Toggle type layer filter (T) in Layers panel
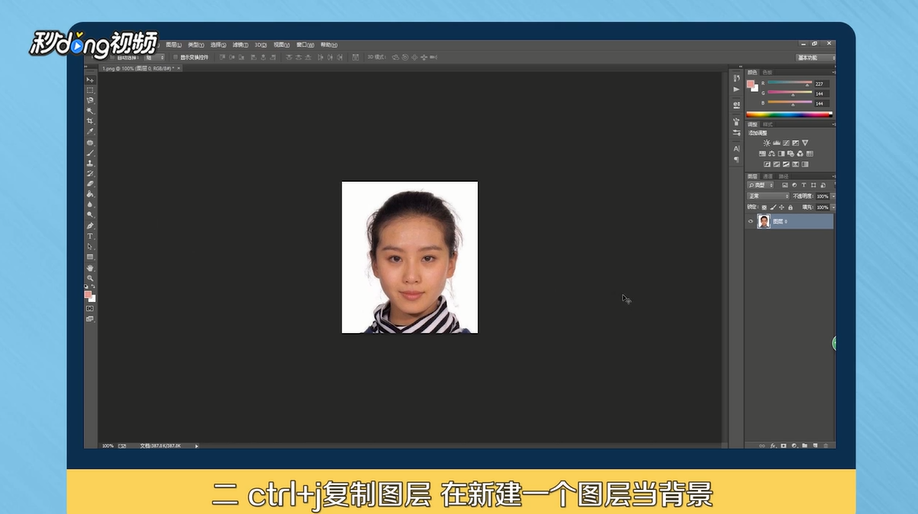This screenshot has width=918, height=514. (804, 185)
